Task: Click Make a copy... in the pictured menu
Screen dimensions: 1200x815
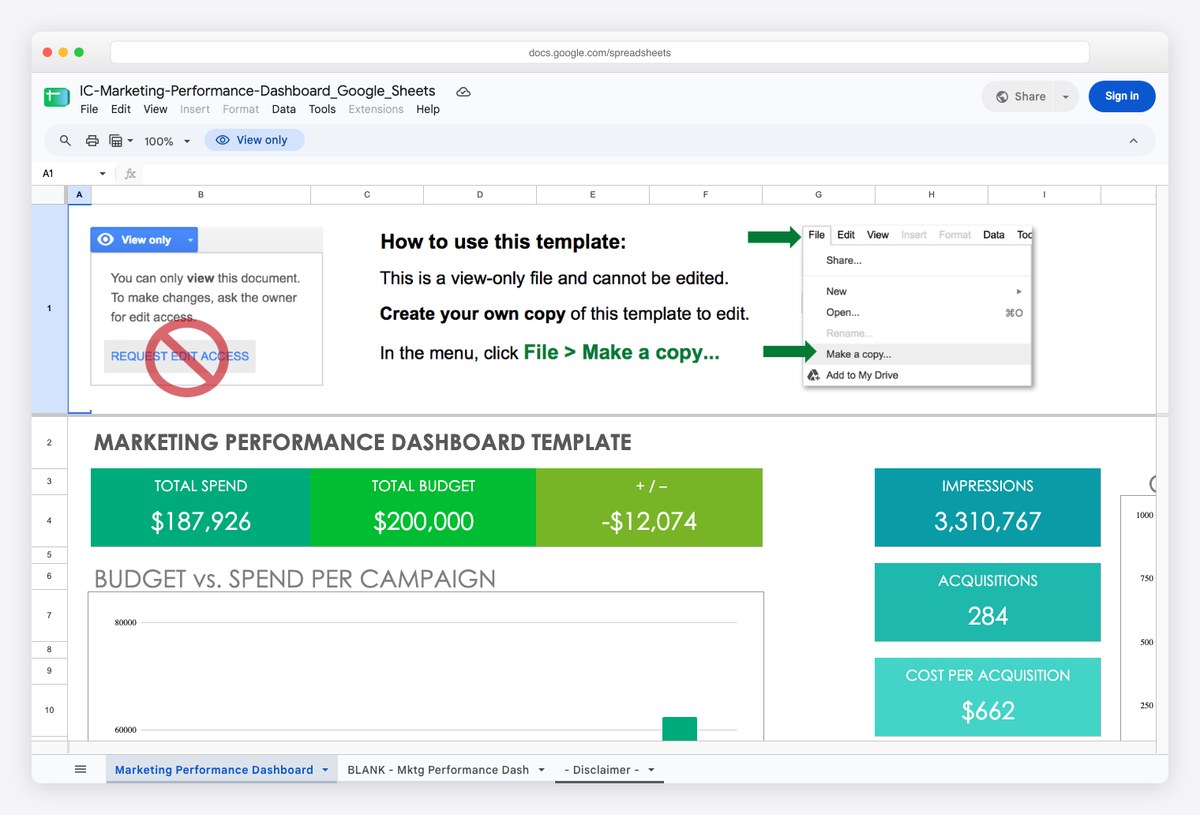Action: 858,354
